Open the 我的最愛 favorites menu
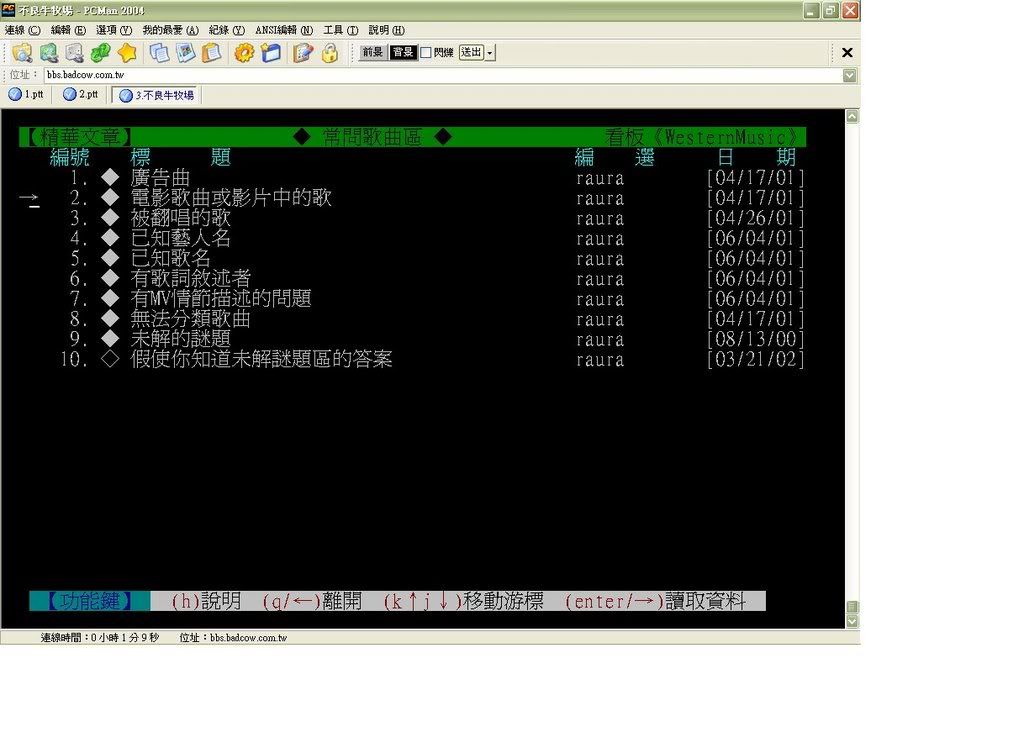 click(170, 30)
